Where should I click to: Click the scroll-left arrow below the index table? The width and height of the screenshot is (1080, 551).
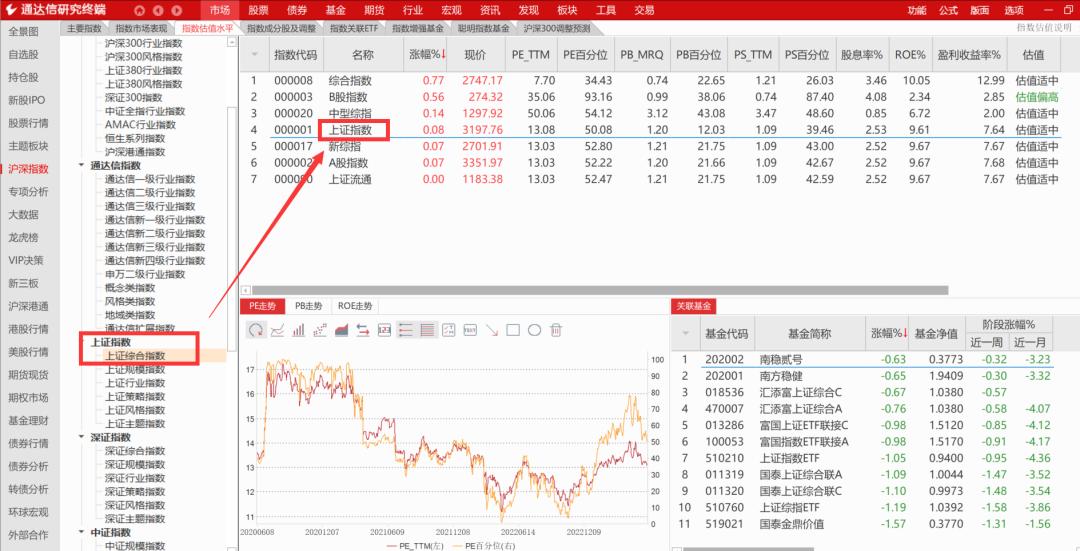pos(246,291)
